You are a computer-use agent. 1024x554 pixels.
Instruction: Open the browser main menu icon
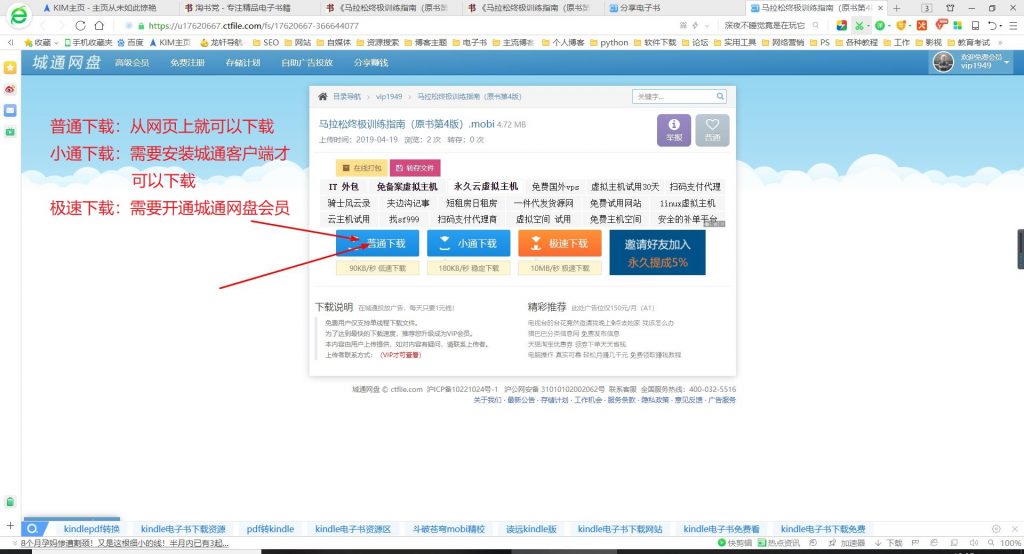pos(1013,25)
